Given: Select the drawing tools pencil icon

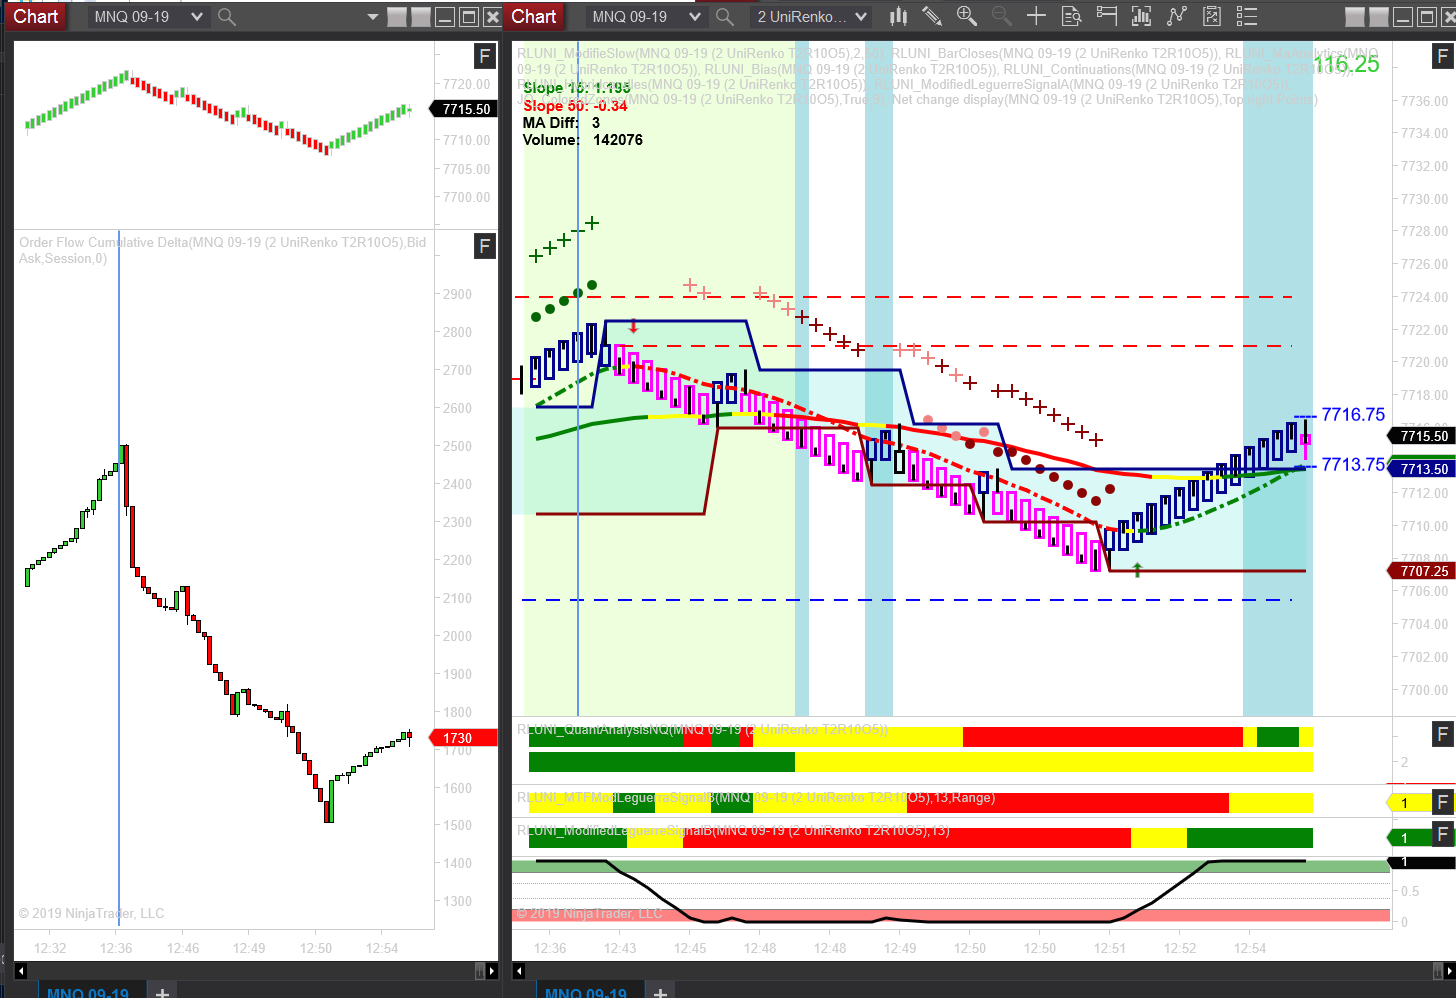Looking at the screenshot, I should pyautogui.click(x=932, y=16).
